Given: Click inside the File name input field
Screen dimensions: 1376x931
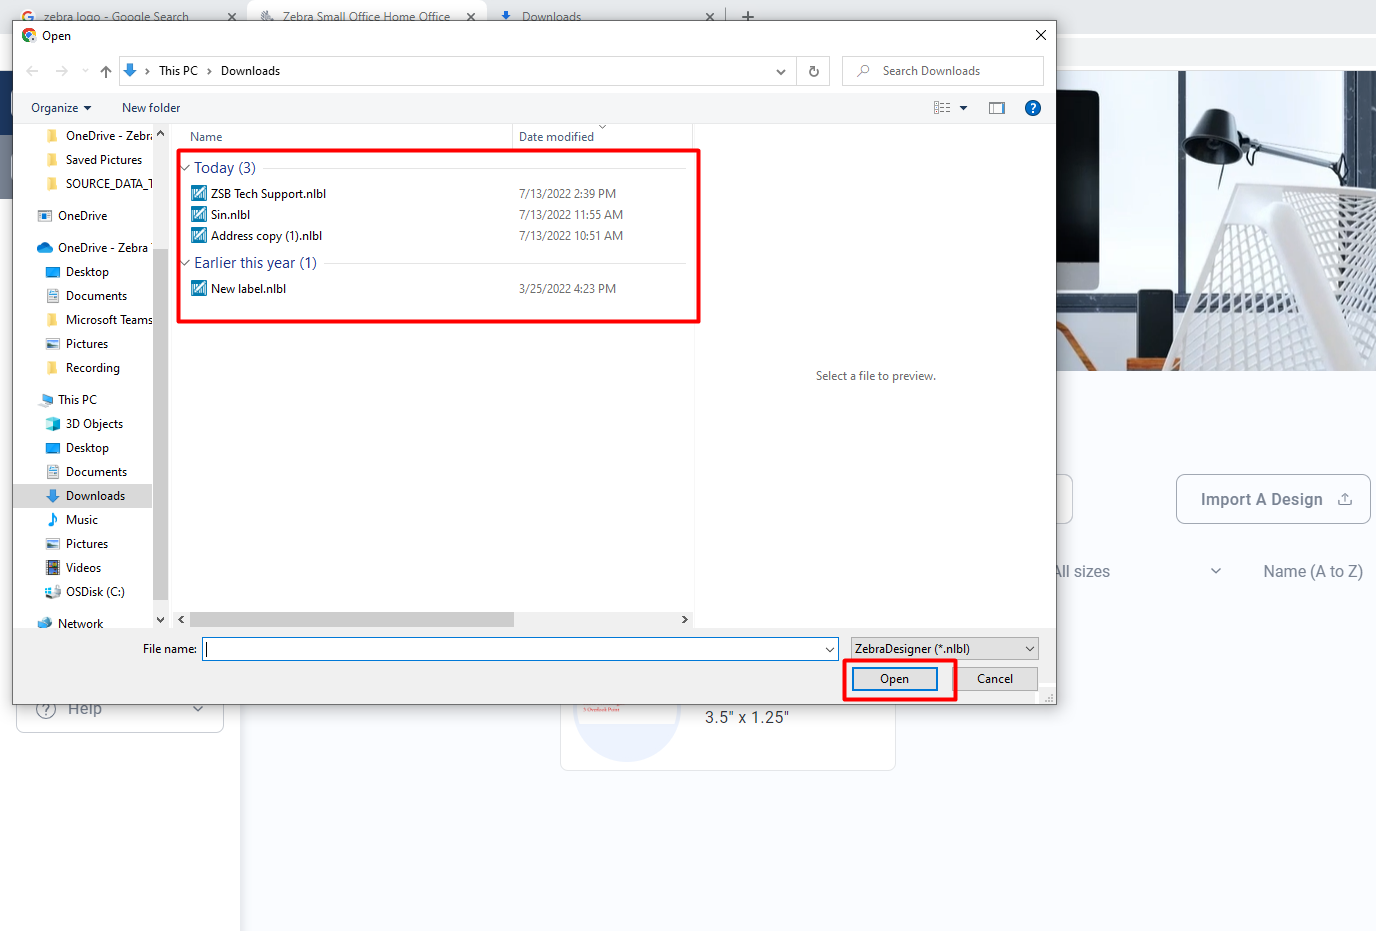Looking at the screenshot, I should (520, 648).
